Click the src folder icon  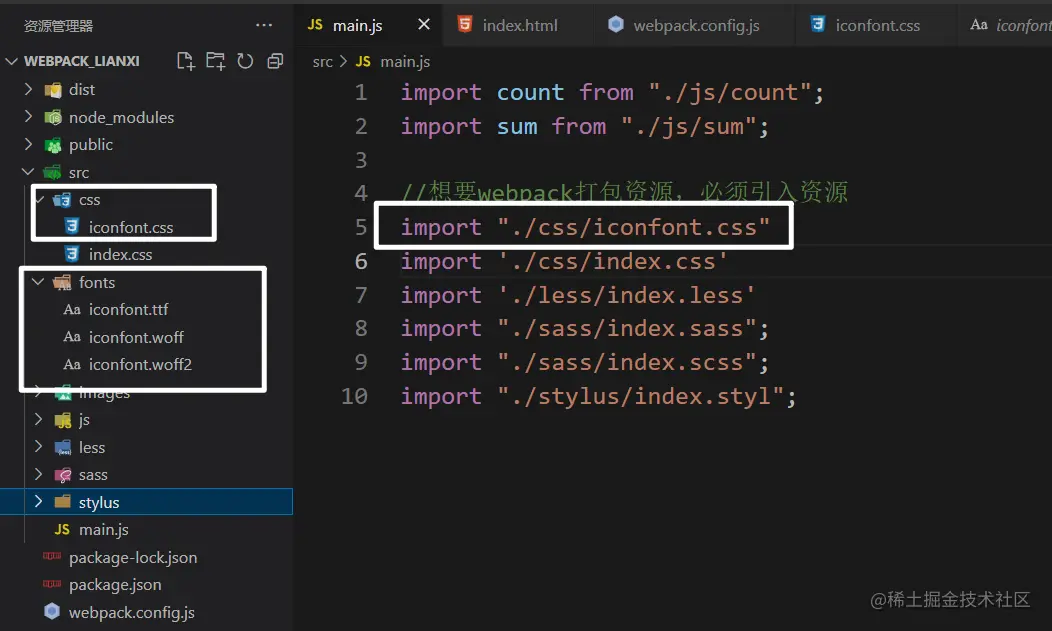pos(52,172)
